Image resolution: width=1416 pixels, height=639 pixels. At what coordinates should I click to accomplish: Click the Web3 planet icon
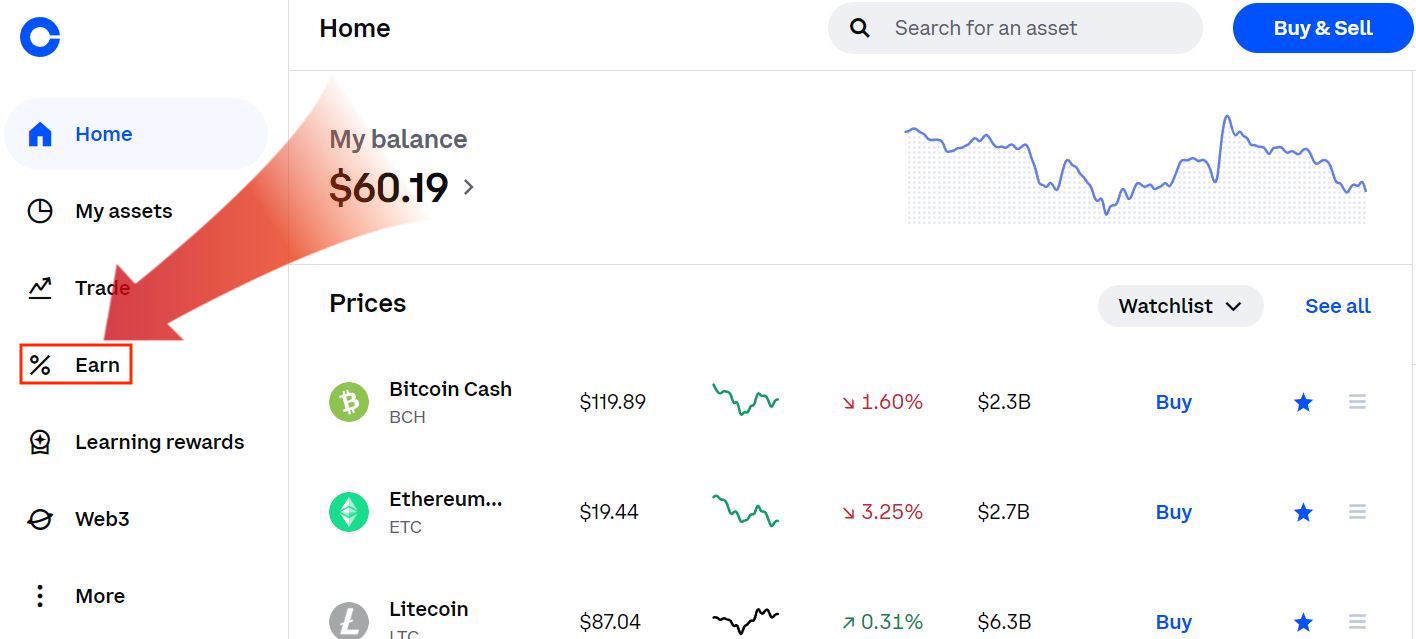click(40, 519)
